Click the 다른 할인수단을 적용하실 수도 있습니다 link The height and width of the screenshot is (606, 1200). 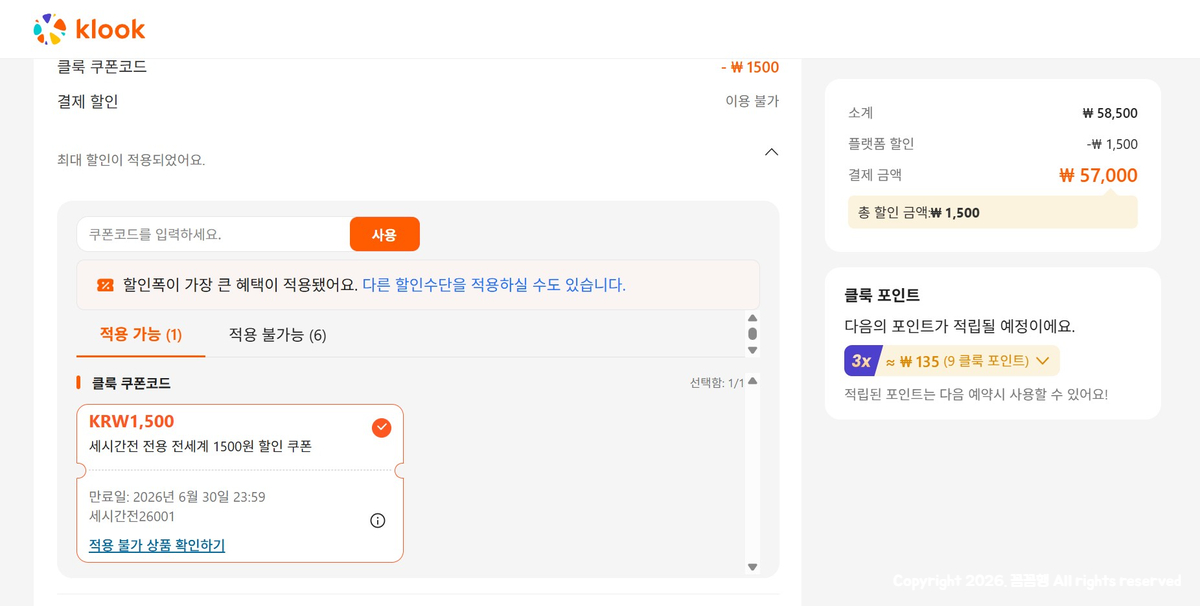pyautogui.click(x=494, y=285)
